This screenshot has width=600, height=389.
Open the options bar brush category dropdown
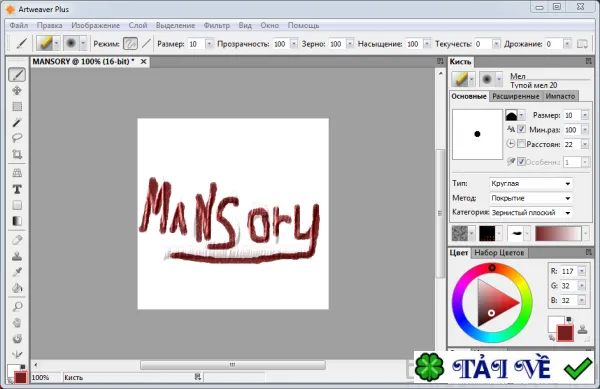[x=56, y=43]
